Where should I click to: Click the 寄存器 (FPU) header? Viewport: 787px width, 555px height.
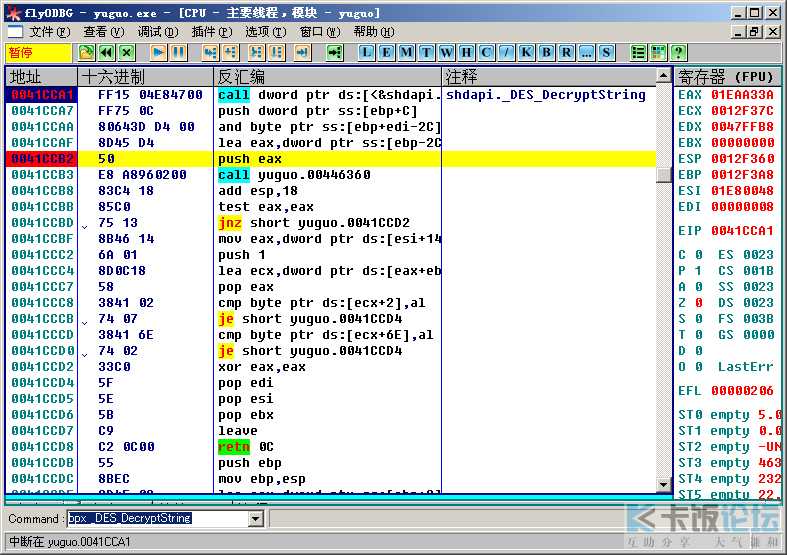(728, 77)
